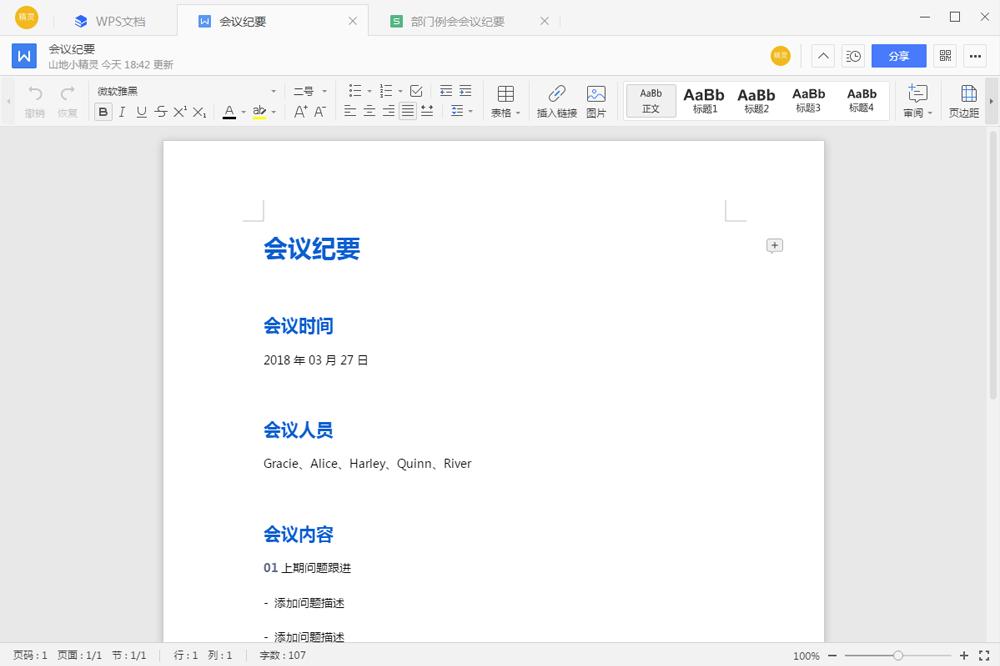Toggle bold formatting
This screenshot has width=1000, height=666.
pyautogui.click(x=103, y=112)
